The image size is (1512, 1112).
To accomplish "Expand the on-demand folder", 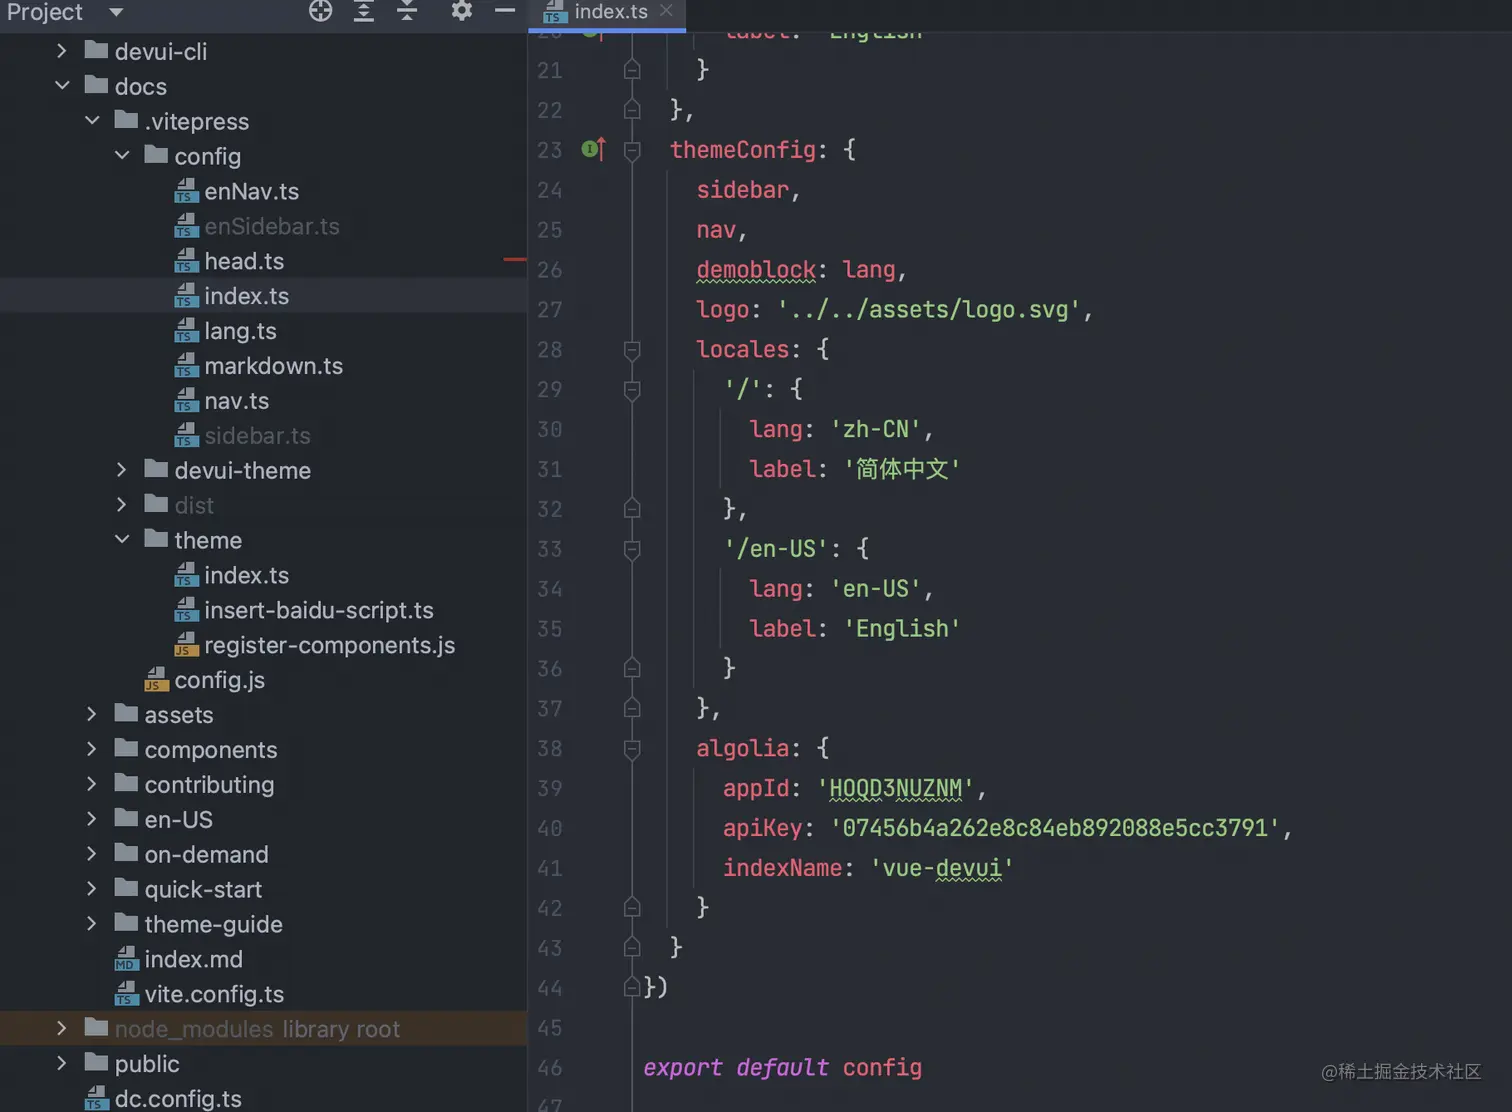I will pos(92,854).
